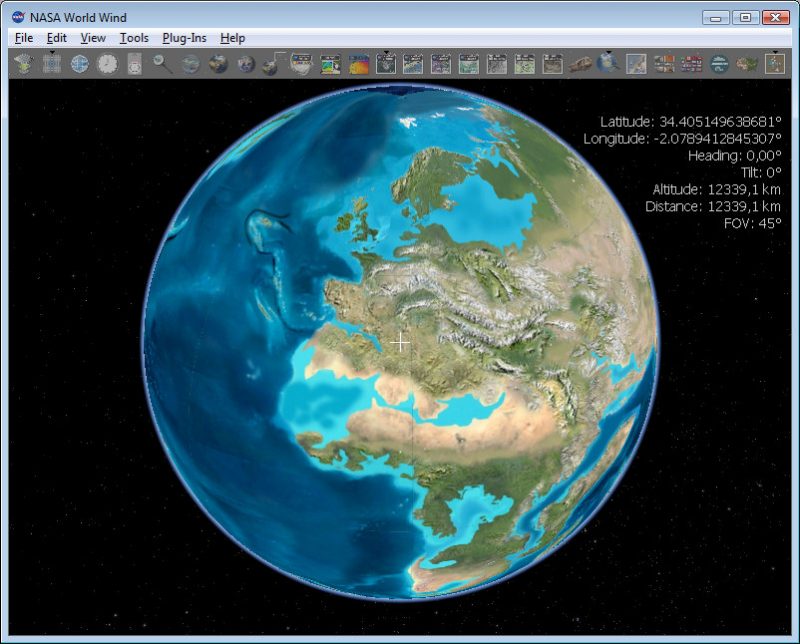The width and height of the screenshot is (800, 644).
Task: Toggle the cloud-covered earth layer icon
Action: click(245, 64)
